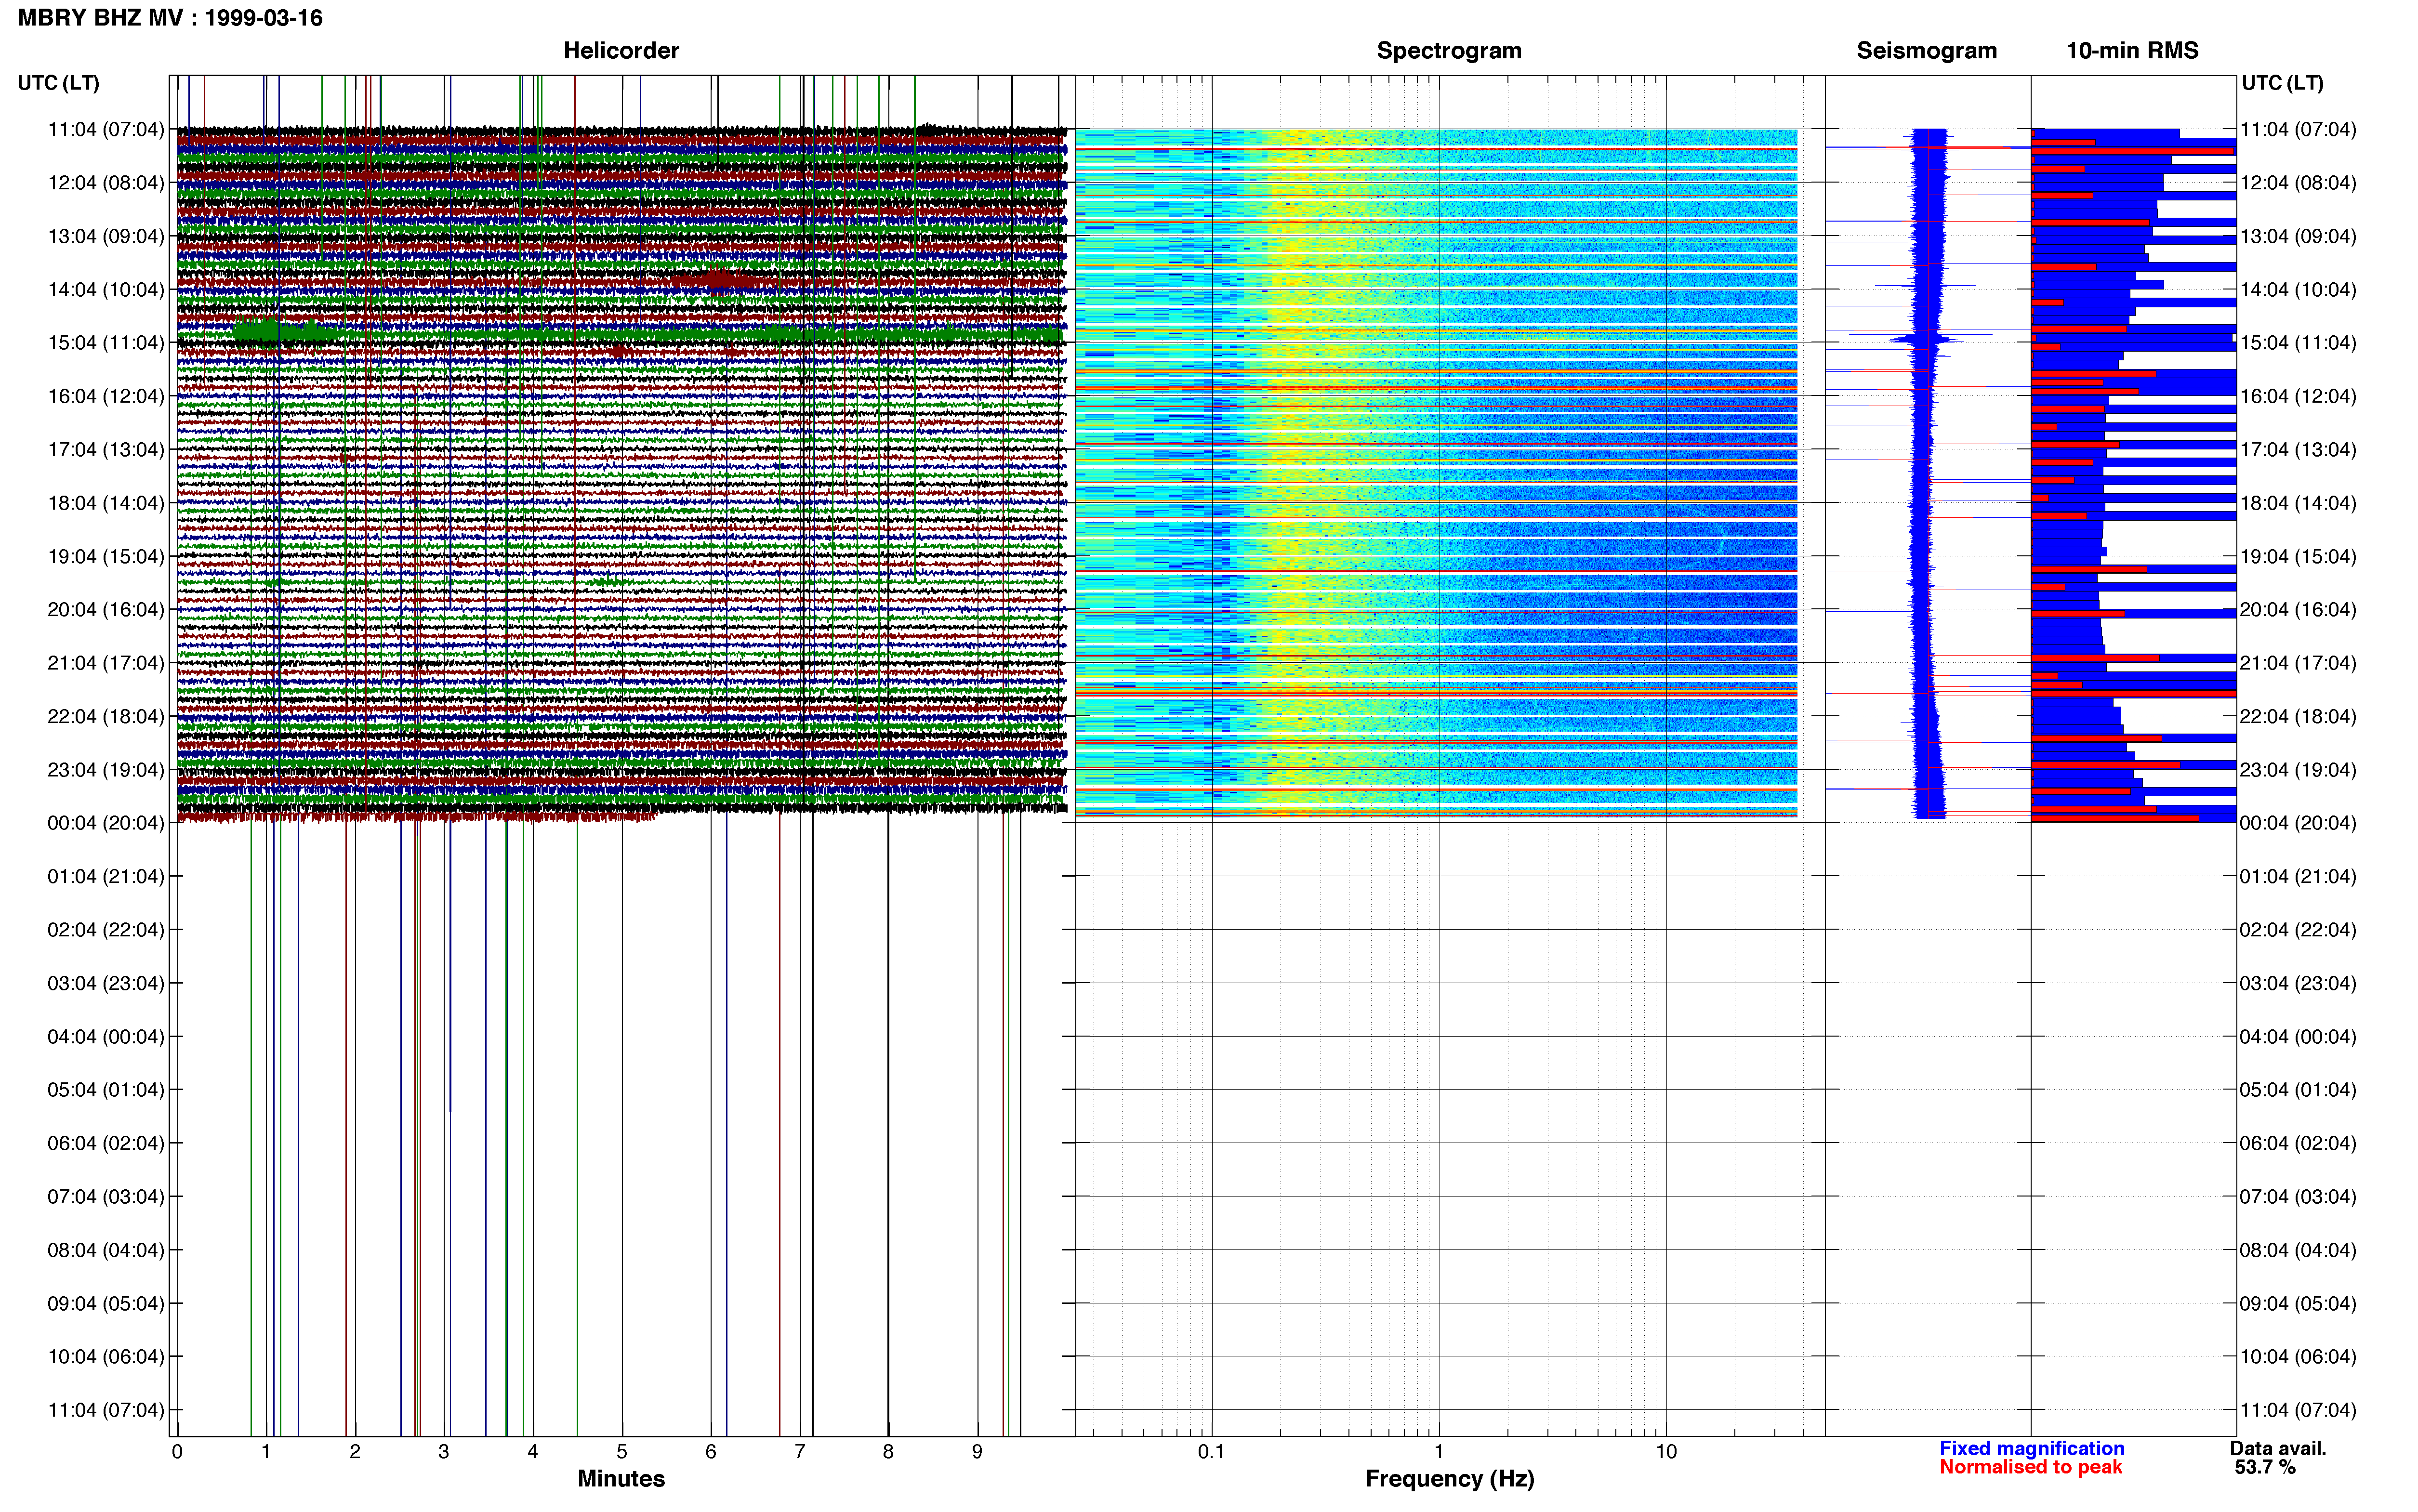Click RMS-side time label '17:04 (13:04)'
Image resolution: width=2418 pixels, height=1512 pixels.
[2298, 450]
